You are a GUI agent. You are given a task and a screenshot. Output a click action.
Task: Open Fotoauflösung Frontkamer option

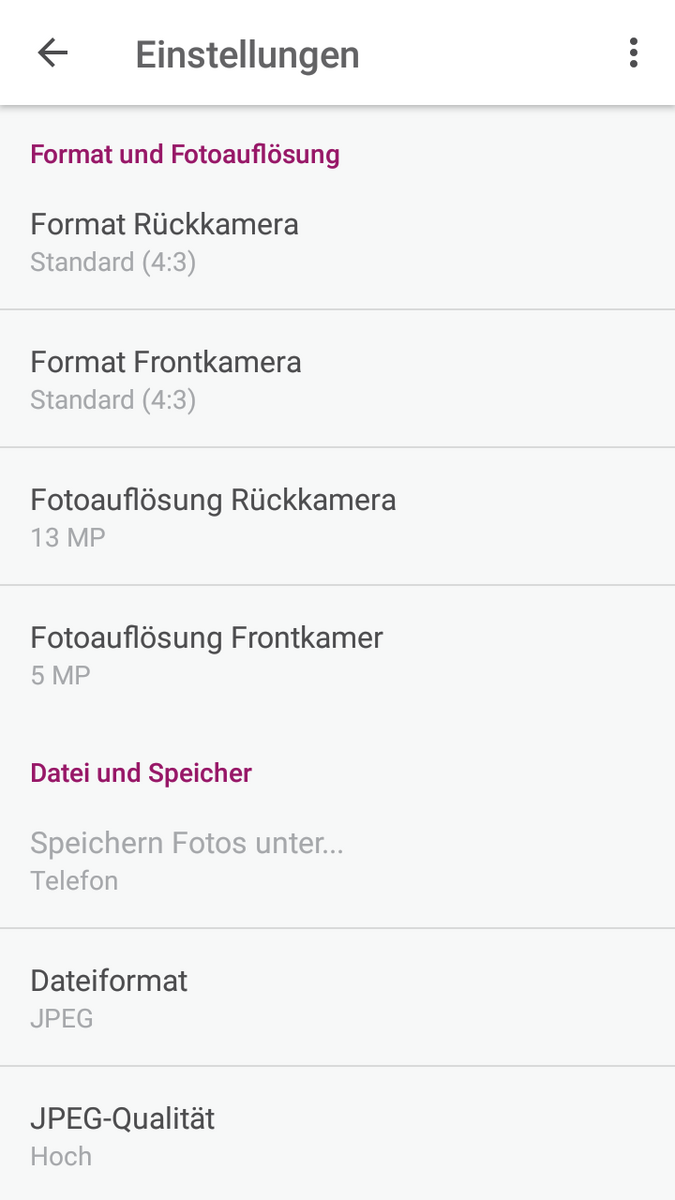pyautogui.click(x=337, y=655)
